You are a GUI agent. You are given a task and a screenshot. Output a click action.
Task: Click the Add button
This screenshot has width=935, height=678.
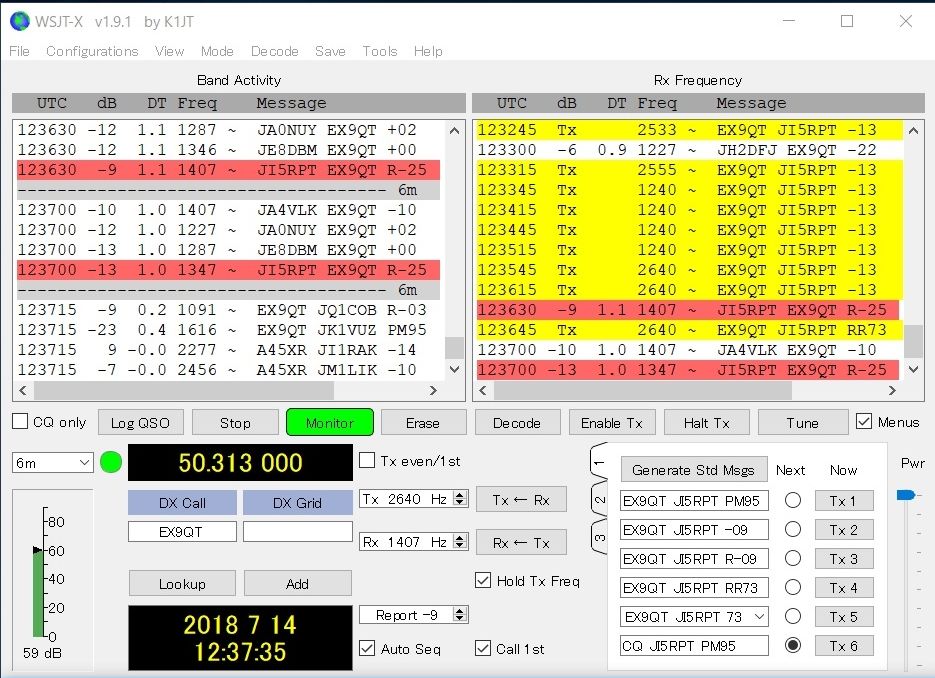click(298, 583)
